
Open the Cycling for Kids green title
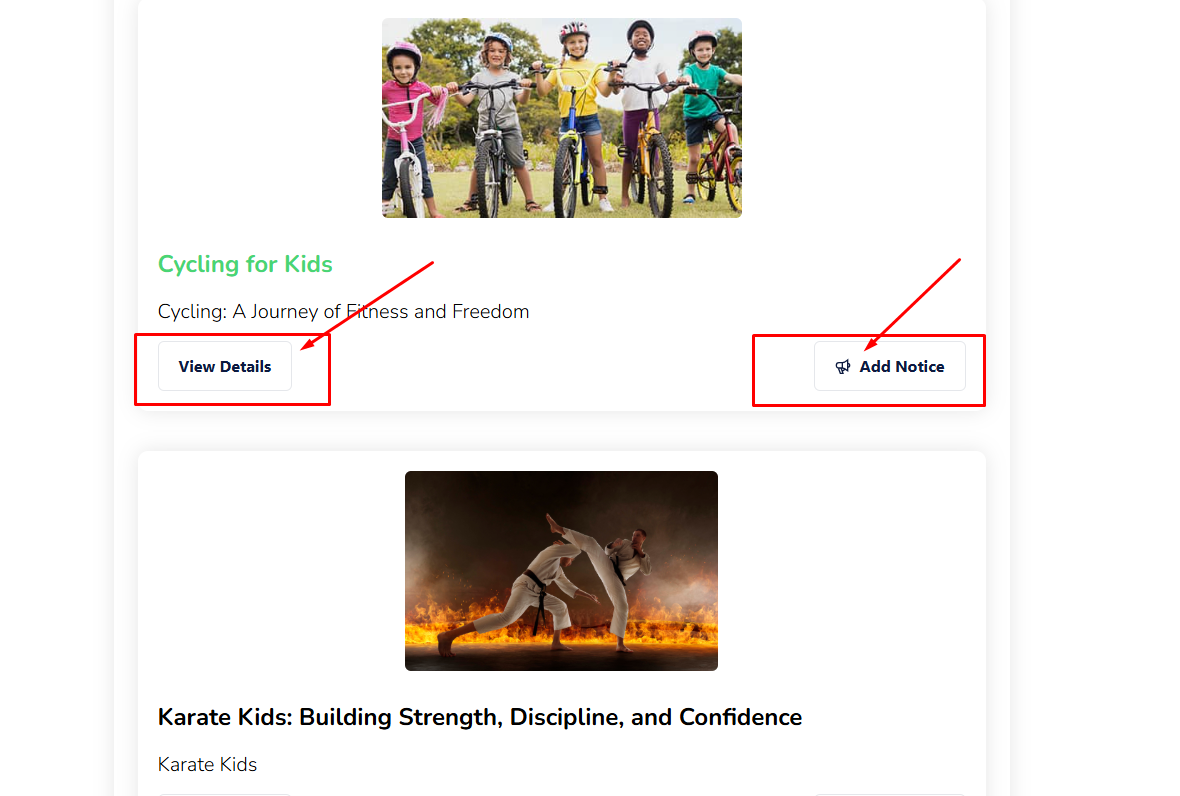coord(245,264)
